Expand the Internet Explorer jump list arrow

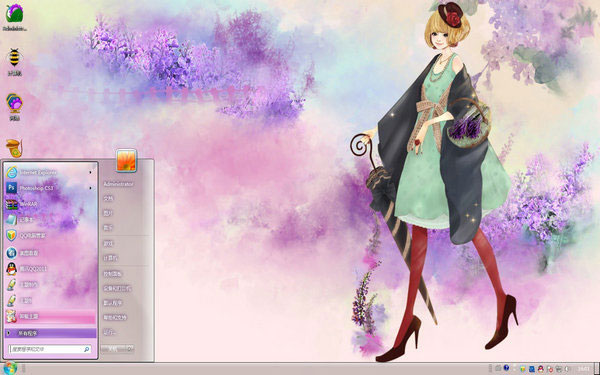91,173
